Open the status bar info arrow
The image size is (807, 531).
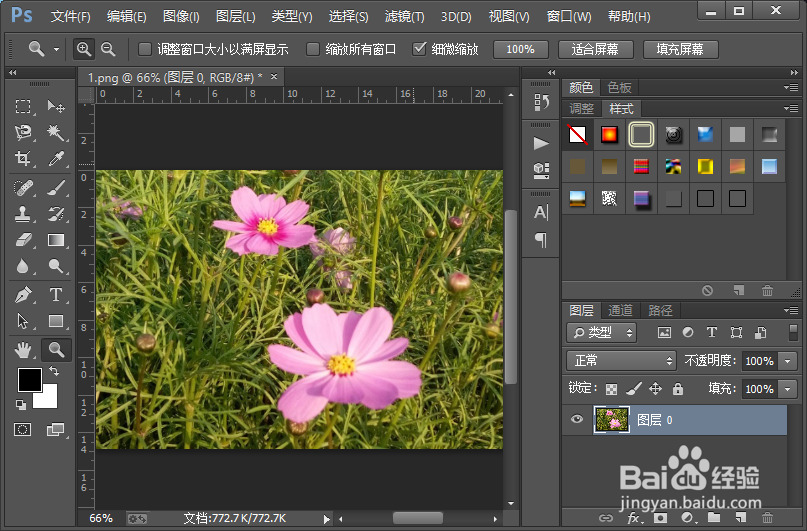pyautogui.click(x=326, y=519)
